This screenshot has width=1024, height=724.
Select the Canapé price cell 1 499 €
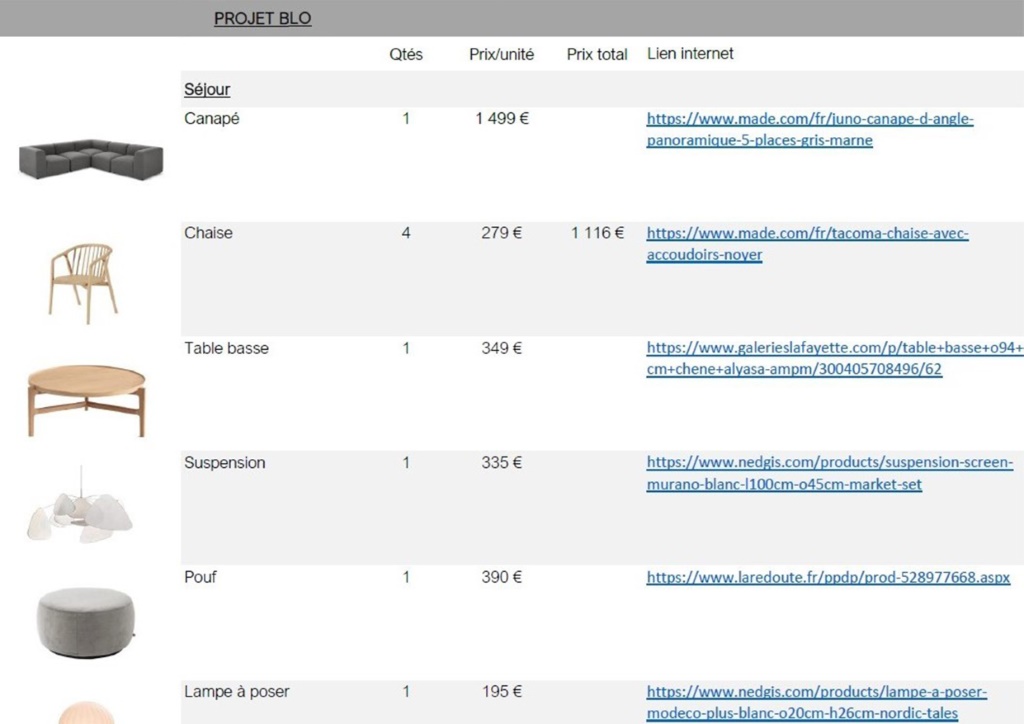[502, 119]
